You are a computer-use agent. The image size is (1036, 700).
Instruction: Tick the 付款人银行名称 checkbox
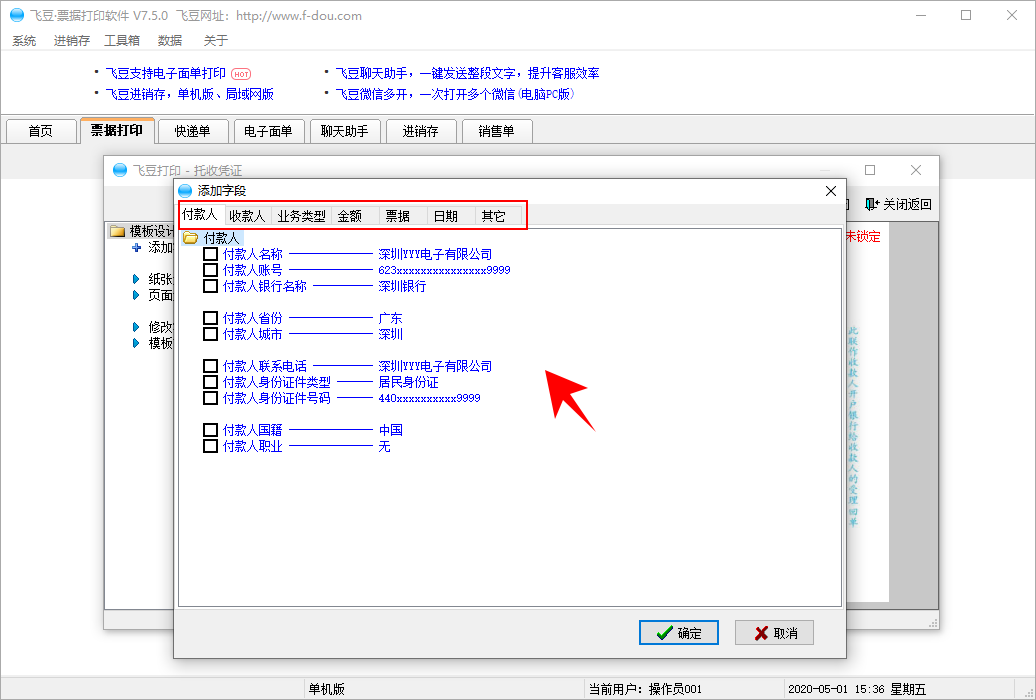(x=210, y=286)
